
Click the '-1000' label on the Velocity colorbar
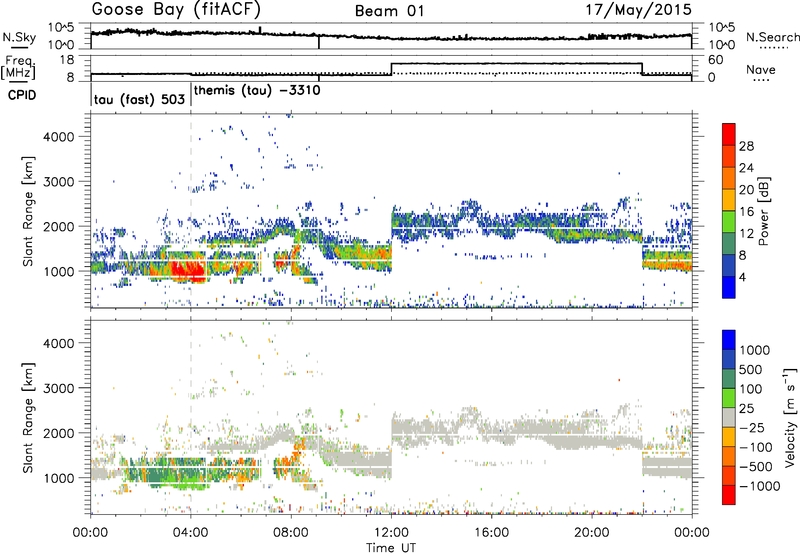pos(759,486)
